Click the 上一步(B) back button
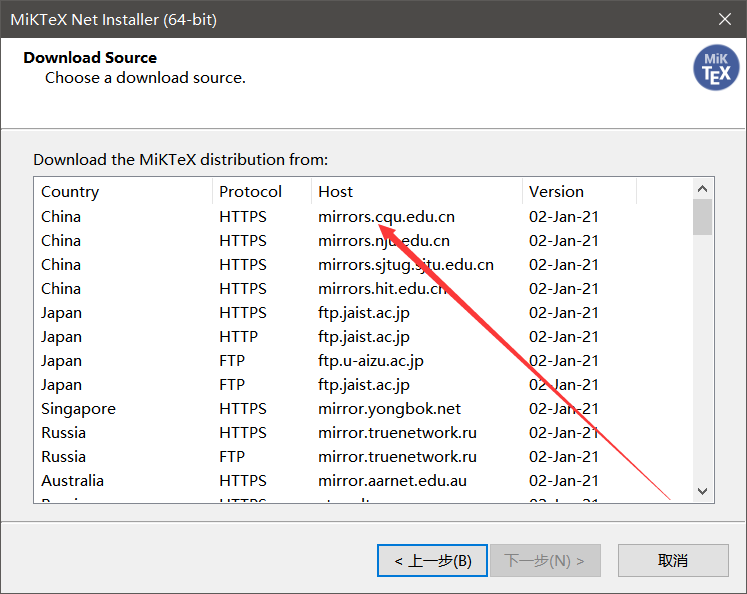Viewport: 747px width, 594px height. pyautogui.click(x=432, y=561)
